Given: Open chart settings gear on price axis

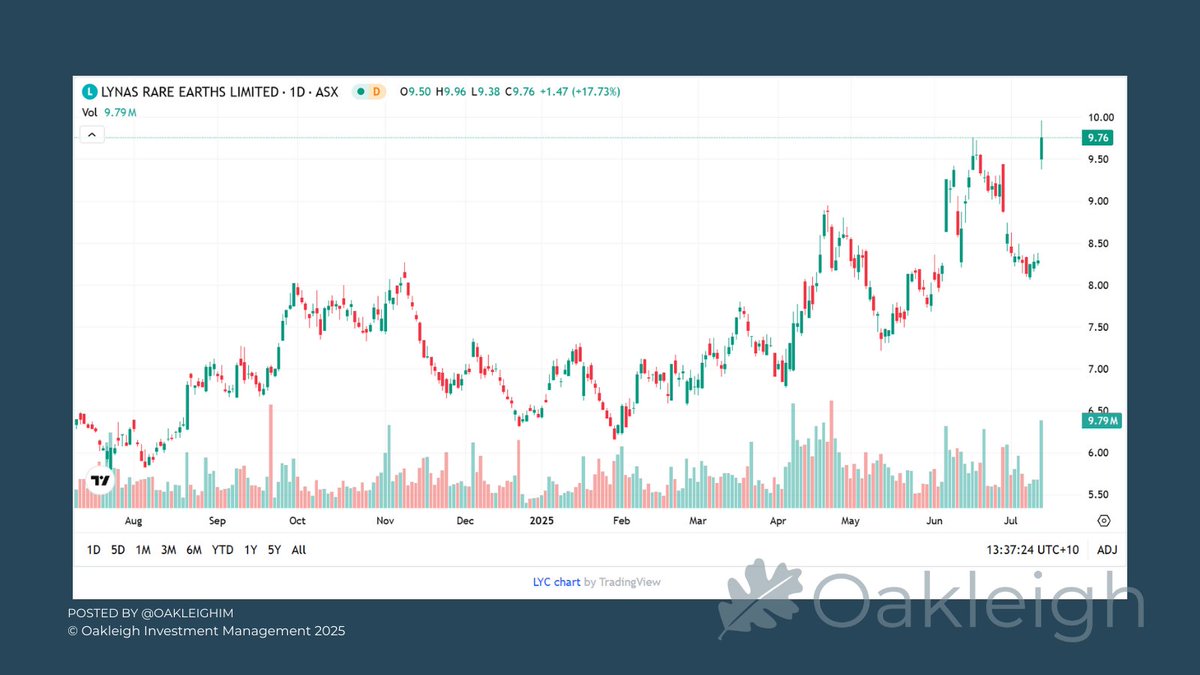Looking at the screenshot, I should coord(1104,521).
